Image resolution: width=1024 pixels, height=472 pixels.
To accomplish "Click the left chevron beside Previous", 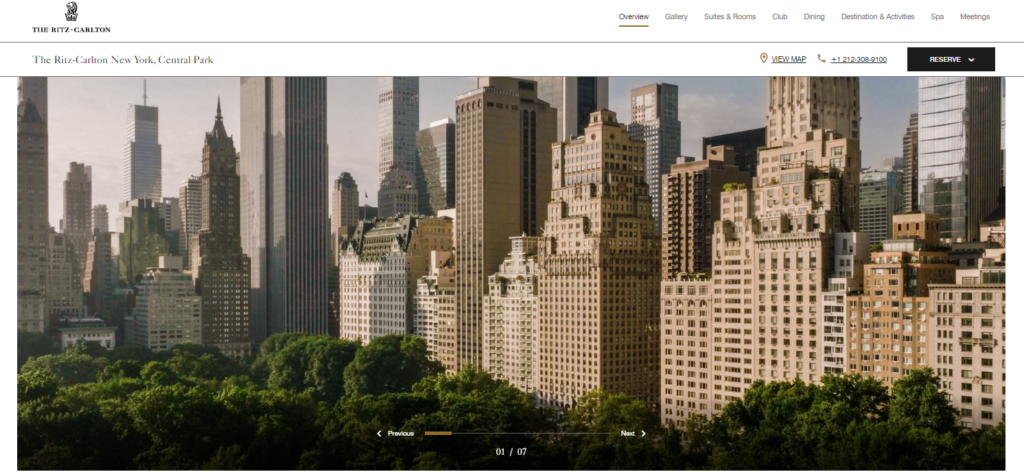I will tap(379, 433).
